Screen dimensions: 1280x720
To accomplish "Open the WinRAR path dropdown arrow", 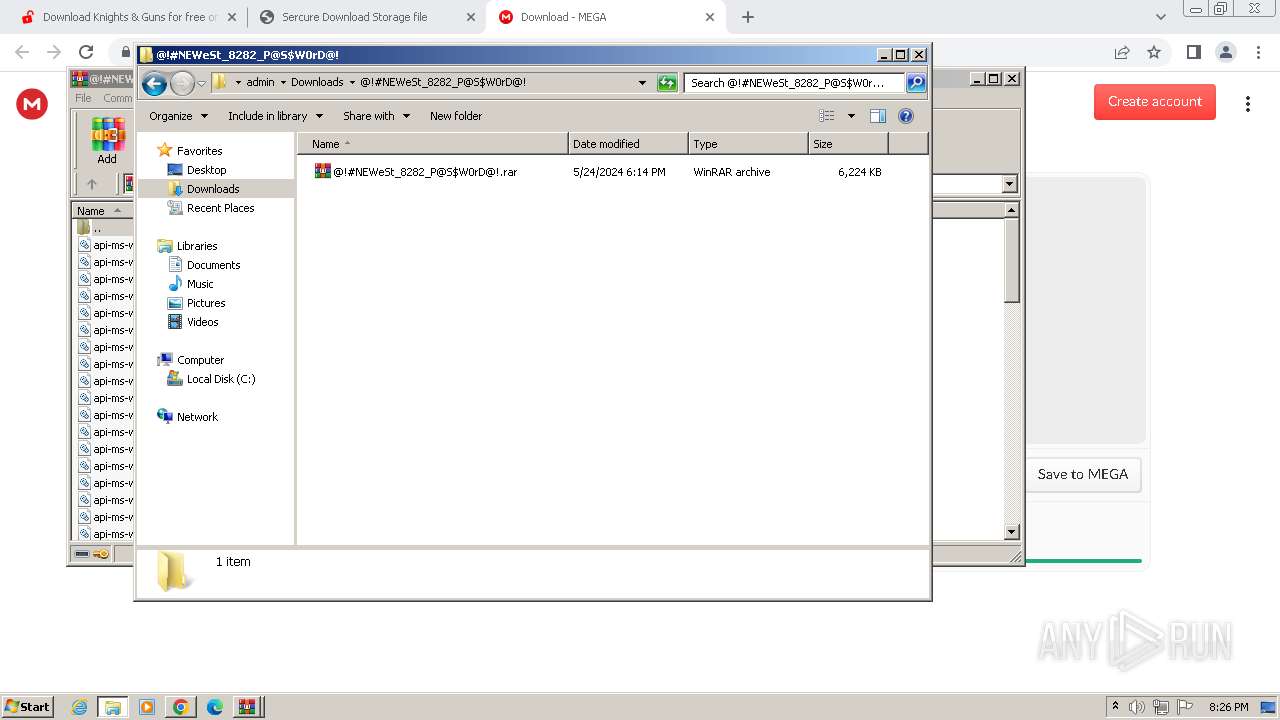I will pos(1009,184).
